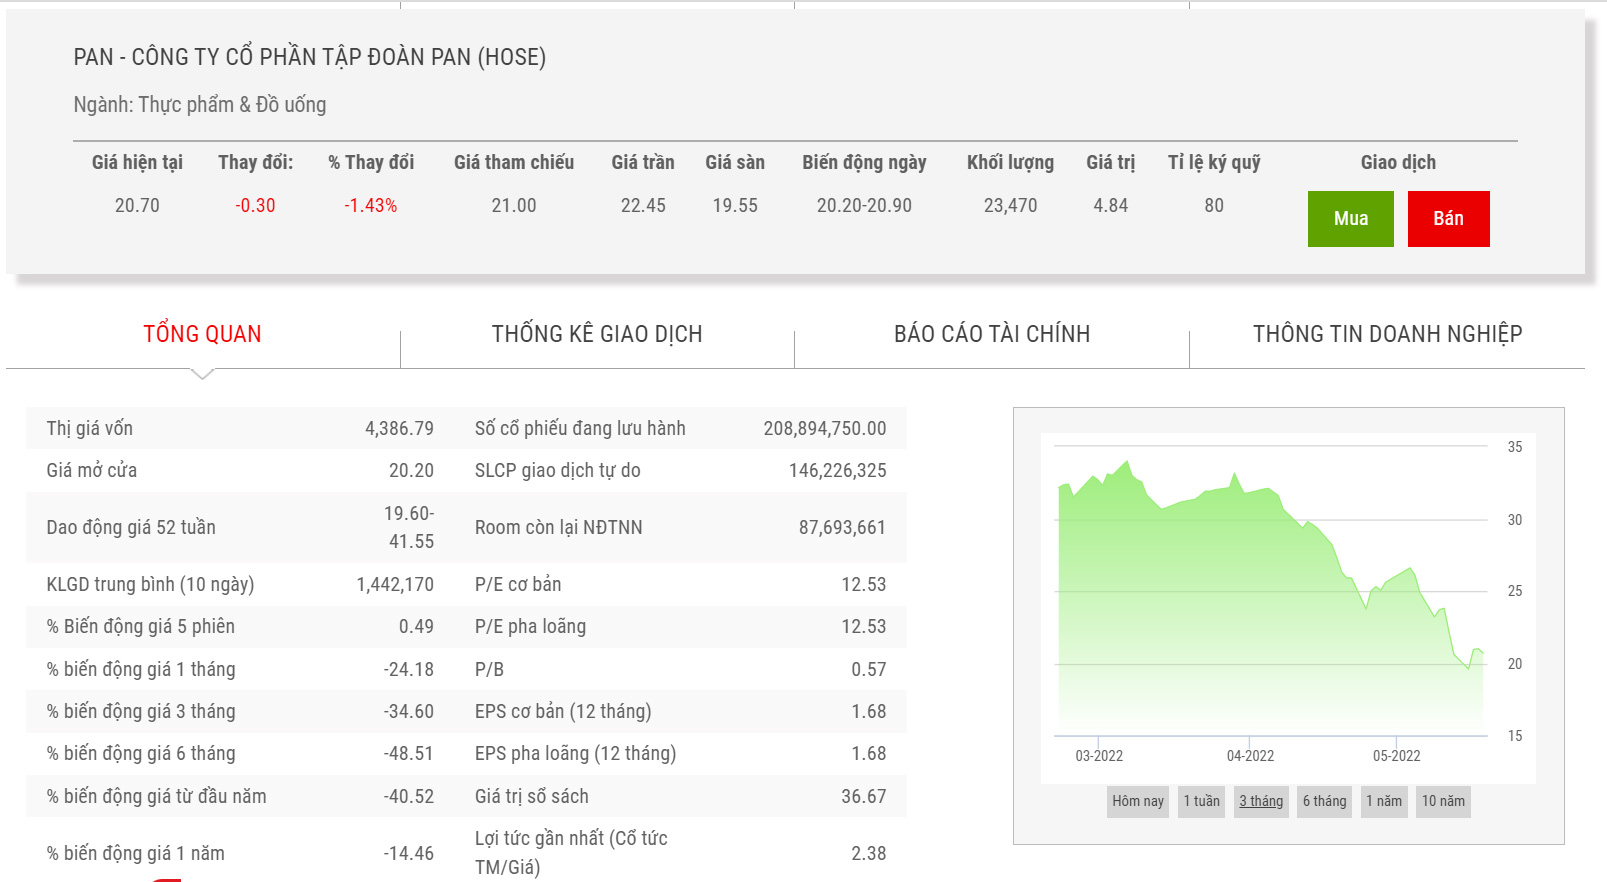Viewport: 1607px width, 882px height.
Task: Select the 1 tuần chart range
Action: (x=1201, y=801)
